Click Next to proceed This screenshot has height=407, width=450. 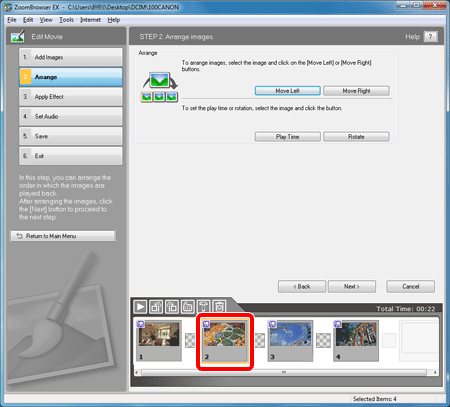352,286
